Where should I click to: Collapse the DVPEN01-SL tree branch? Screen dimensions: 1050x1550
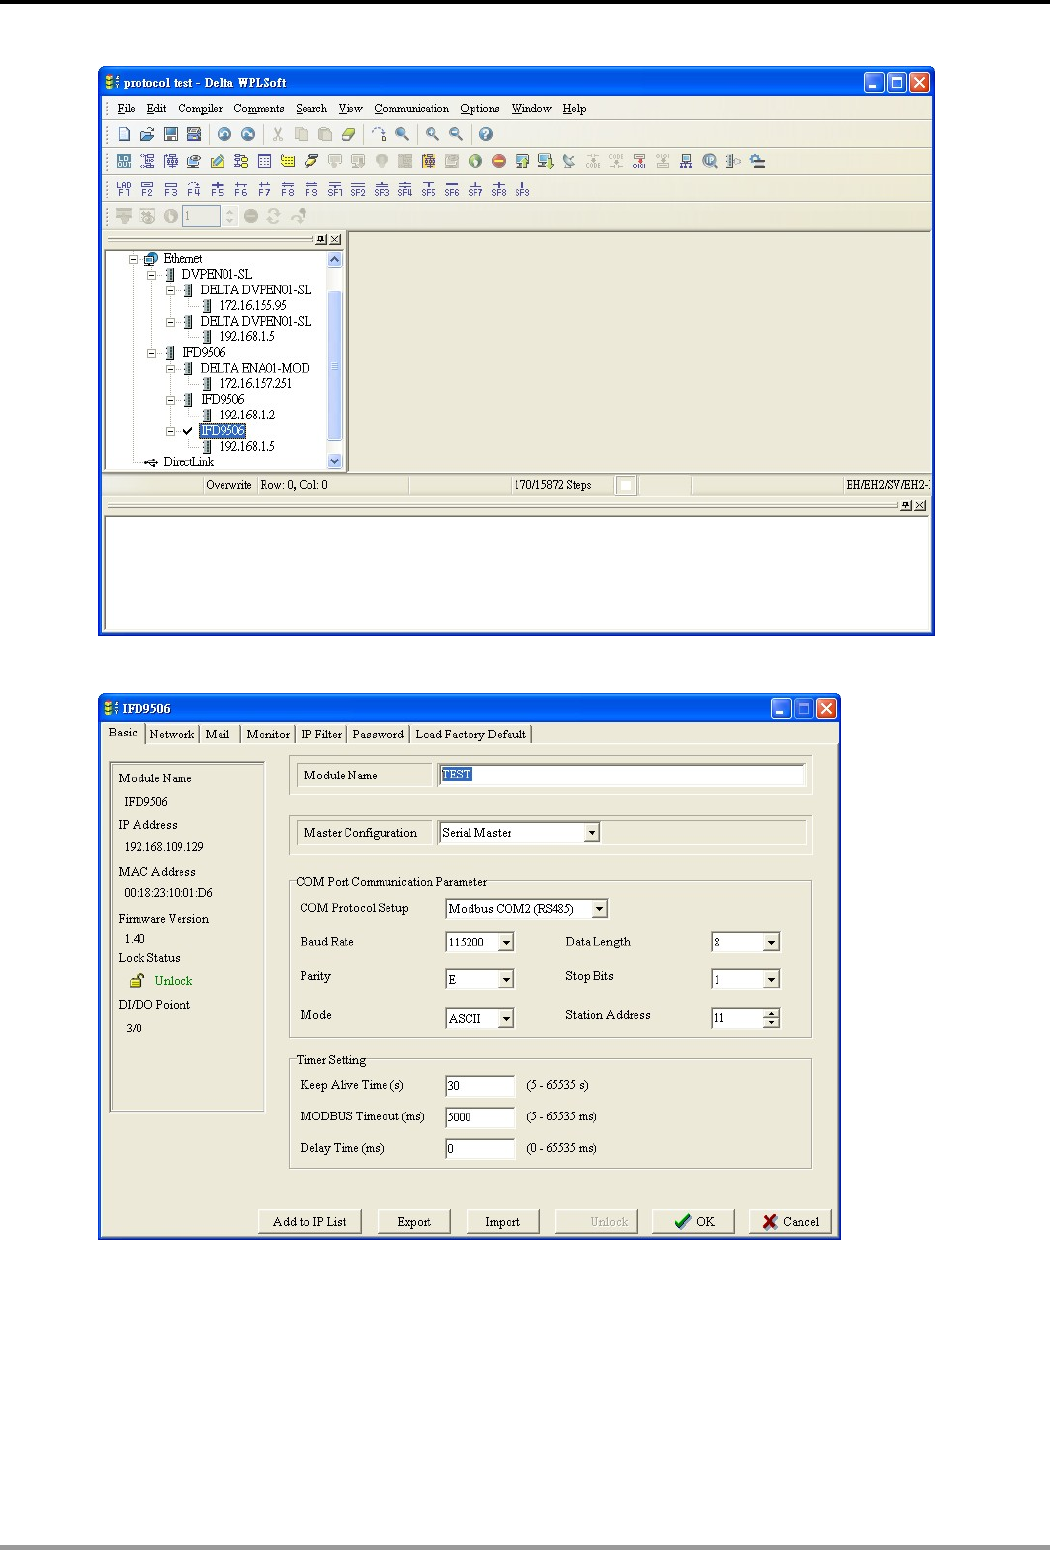tap(152, 274)
